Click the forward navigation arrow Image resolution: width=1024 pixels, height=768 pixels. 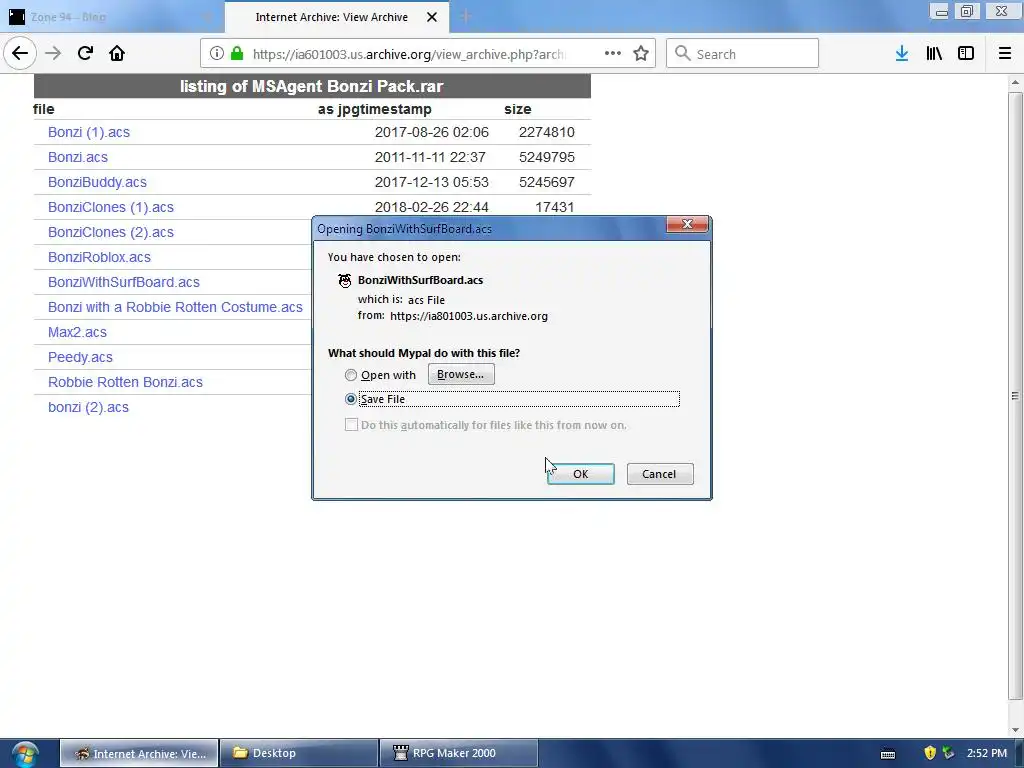point(53,53)
